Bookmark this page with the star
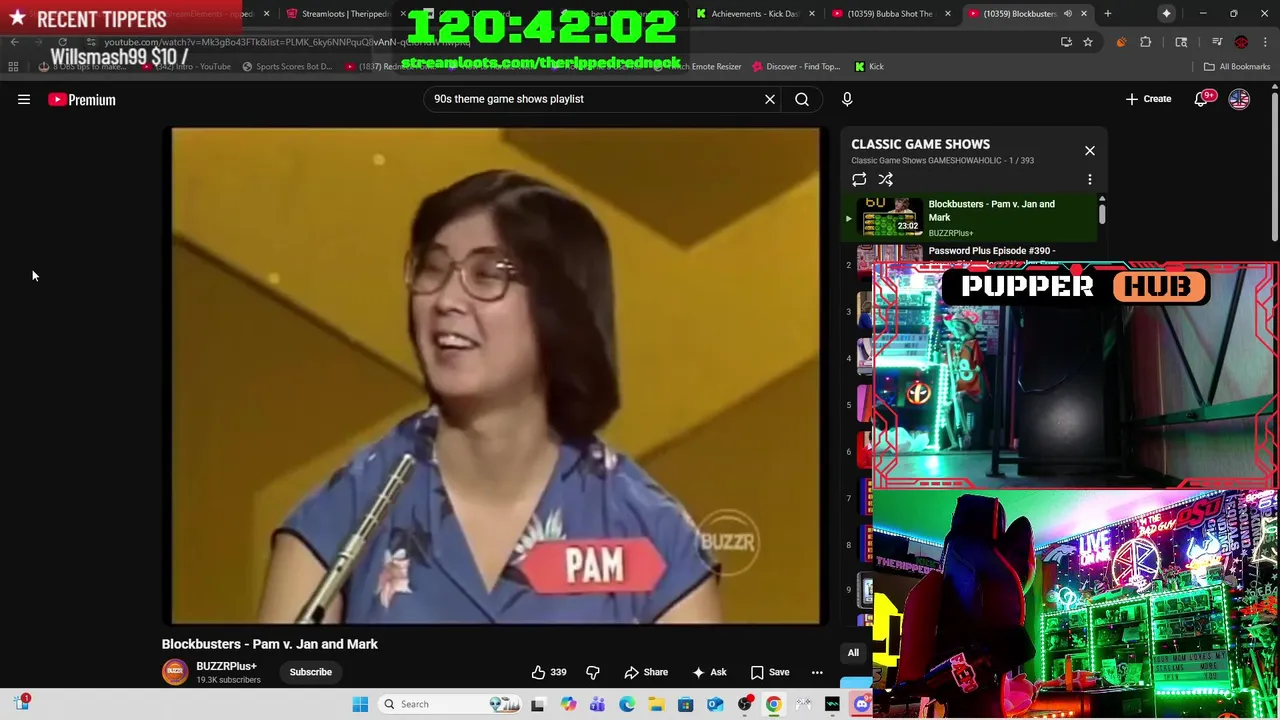 (x=1087, y=42)
